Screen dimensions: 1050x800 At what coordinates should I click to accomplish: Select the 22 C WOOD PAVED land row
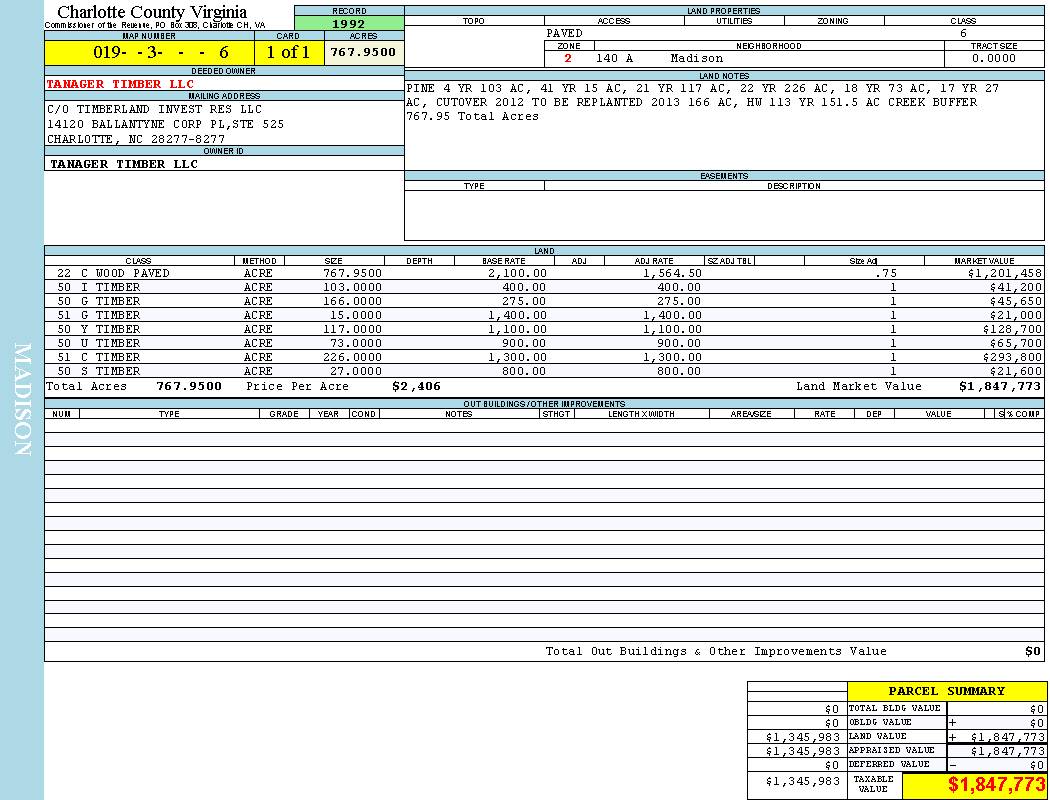point(113,273)
